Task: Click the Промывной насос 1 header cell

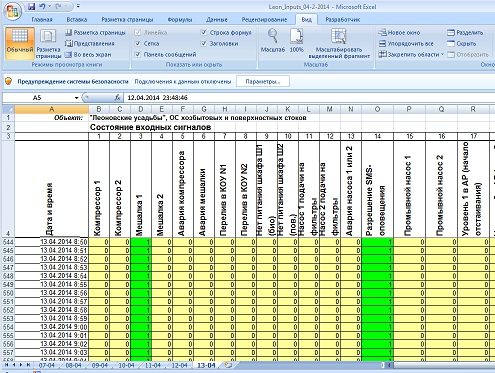Action: [409, 189]
